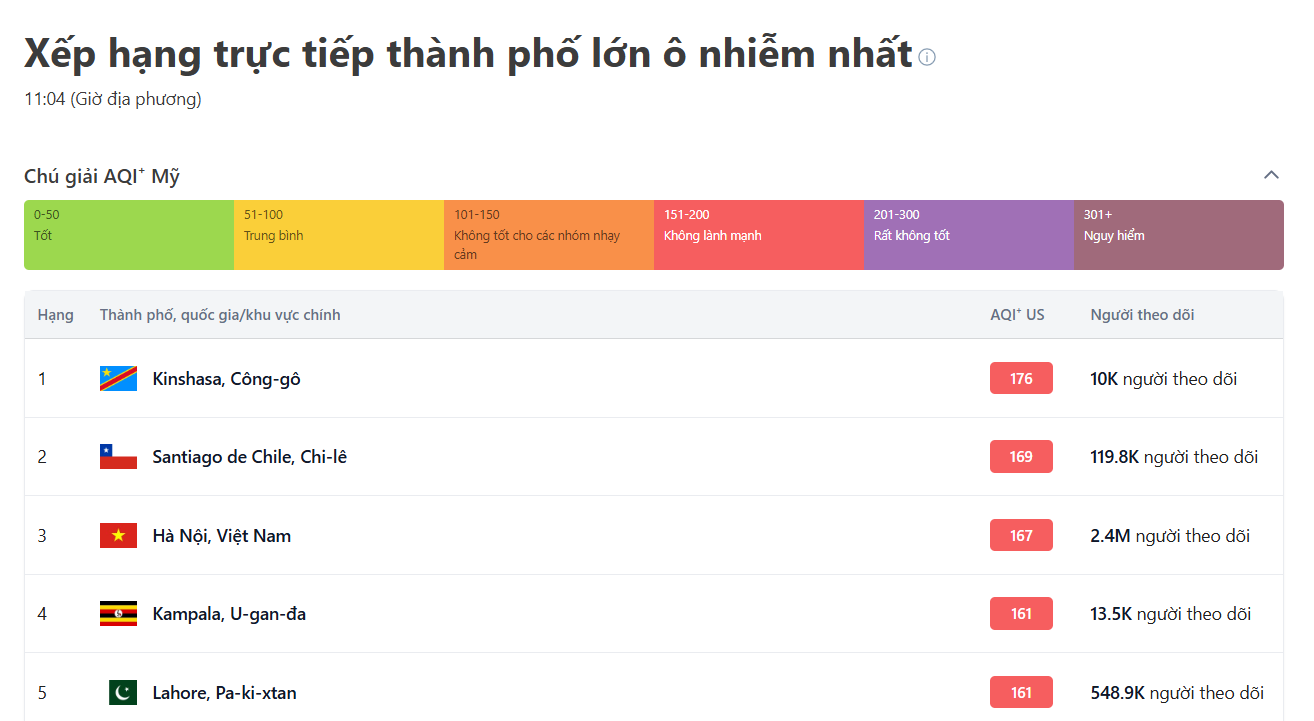Select the Hạng column header
The width and height of the screenshot is (1314, 721).
pyautogui.click(x=56, y=314)
